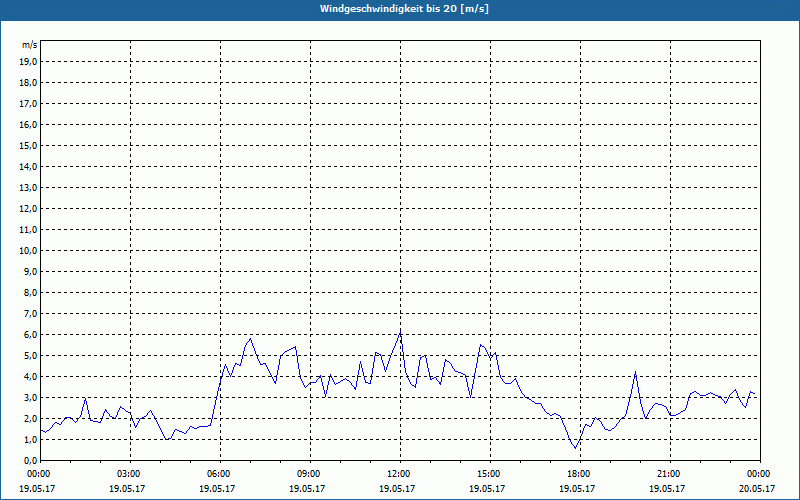Select the 7,0 axis value
The height and width of the screenshot is (500, 800).
[30, 314]
